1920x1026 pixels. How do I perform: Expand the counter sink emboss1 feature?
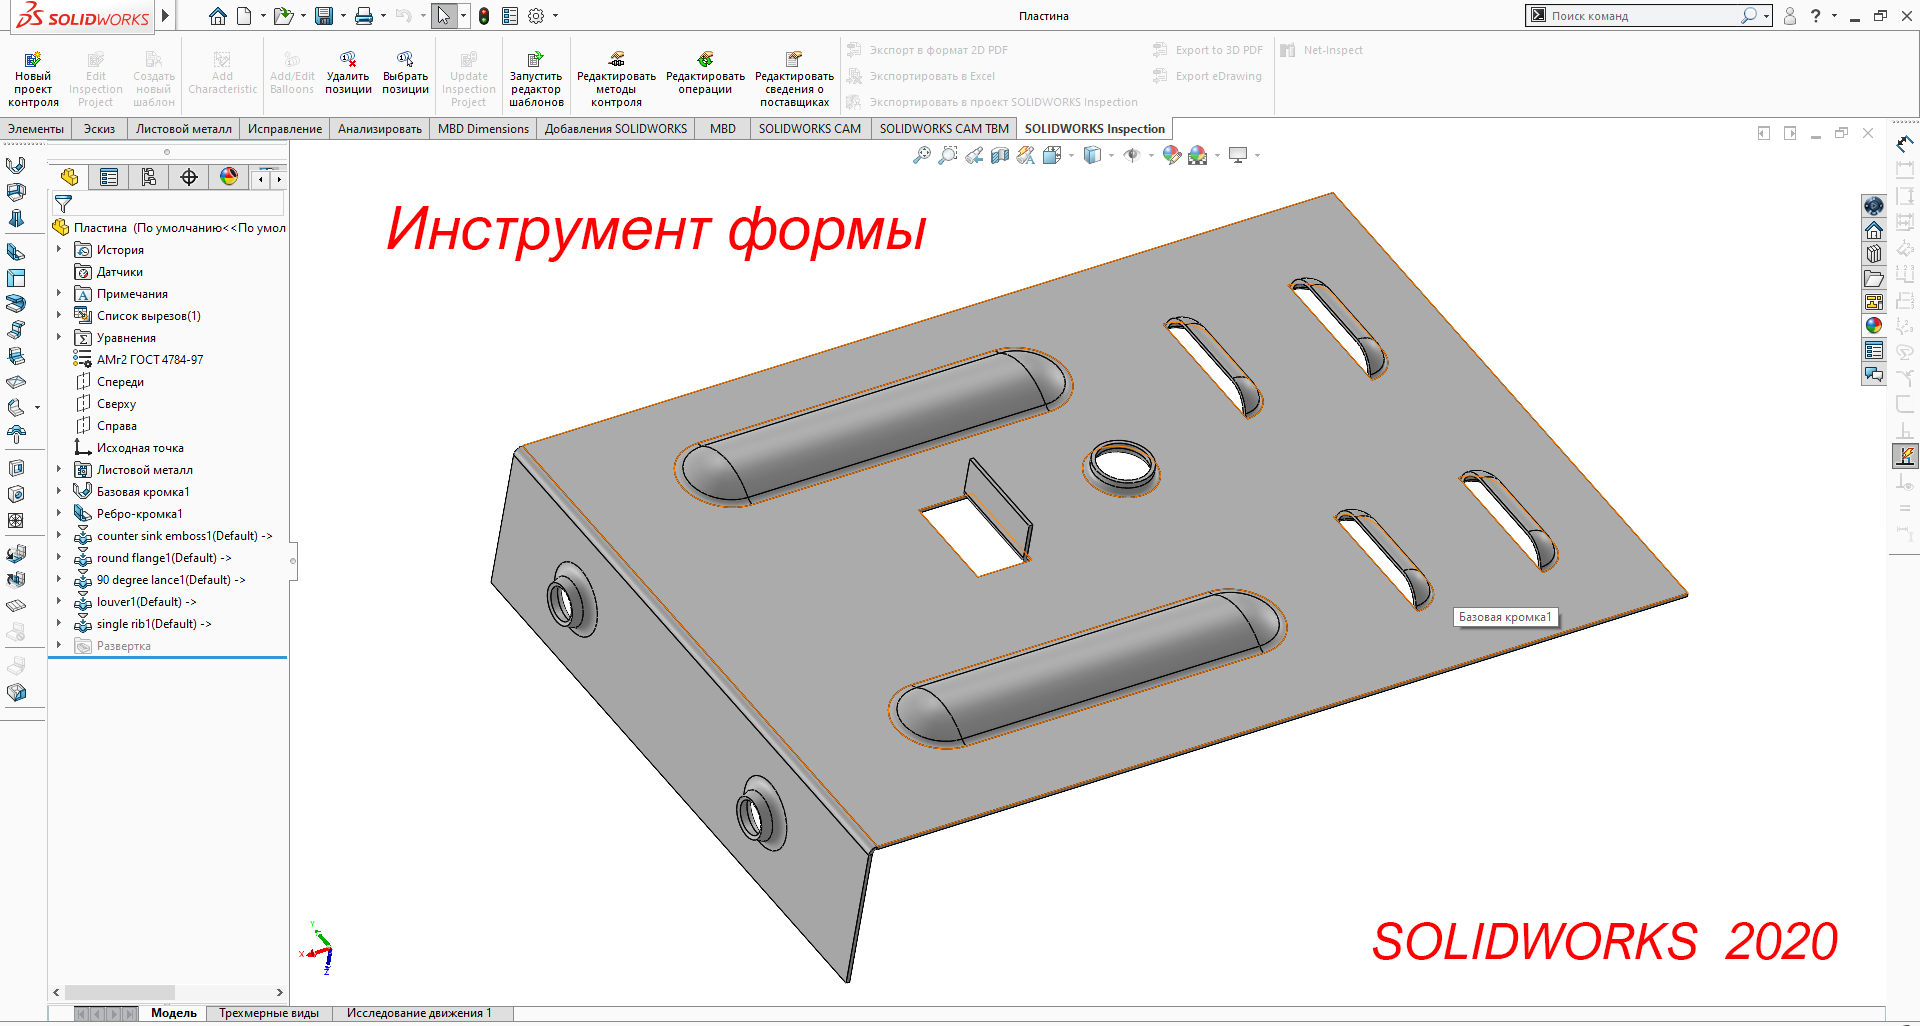59,536
